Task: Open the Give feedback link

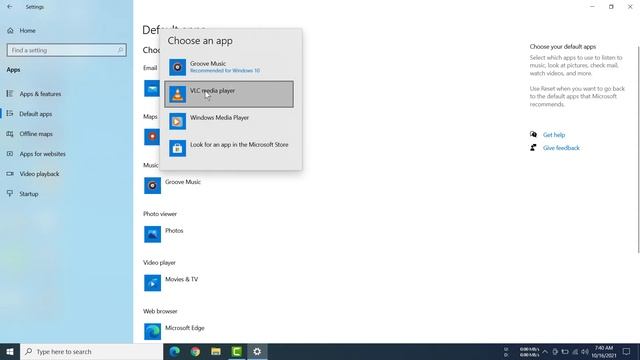Action: pyautogui.click(x=561, y=148)
